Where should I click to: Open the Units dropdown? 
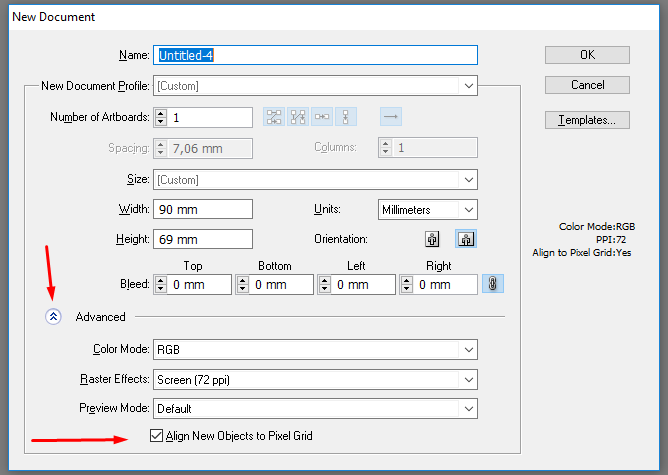[x=468, y=210]
